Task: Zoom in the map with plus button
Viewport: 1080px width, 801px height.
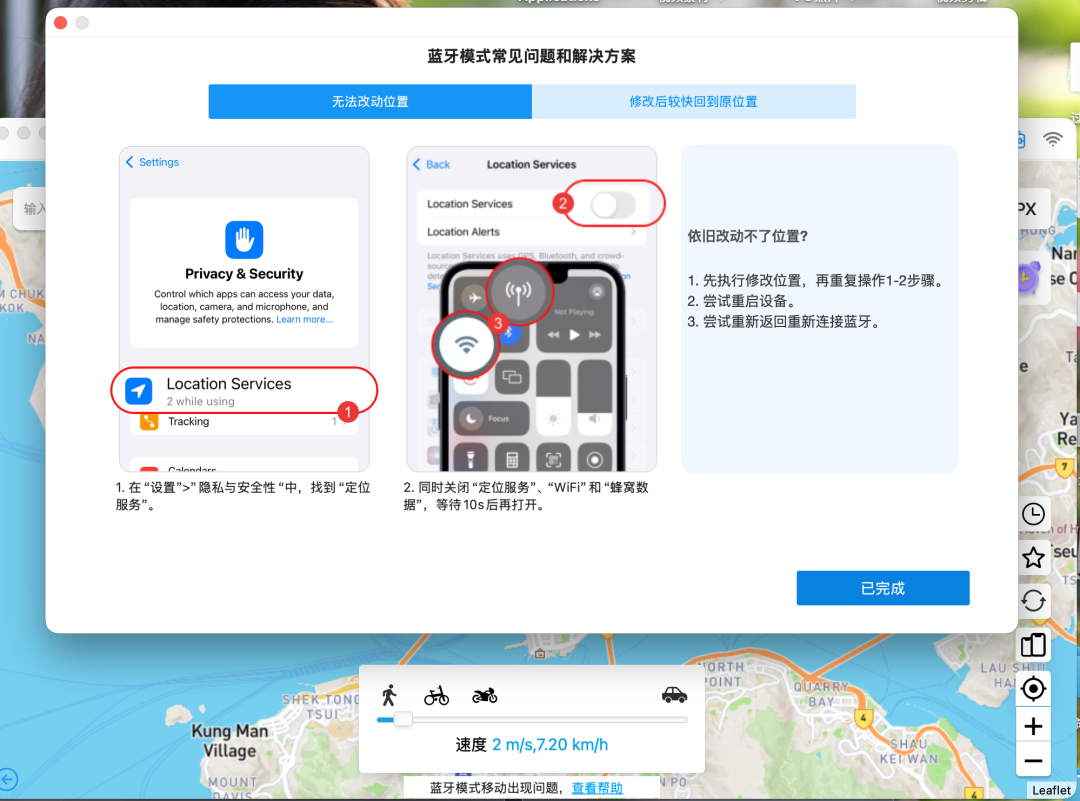Action: point(1033,726)
